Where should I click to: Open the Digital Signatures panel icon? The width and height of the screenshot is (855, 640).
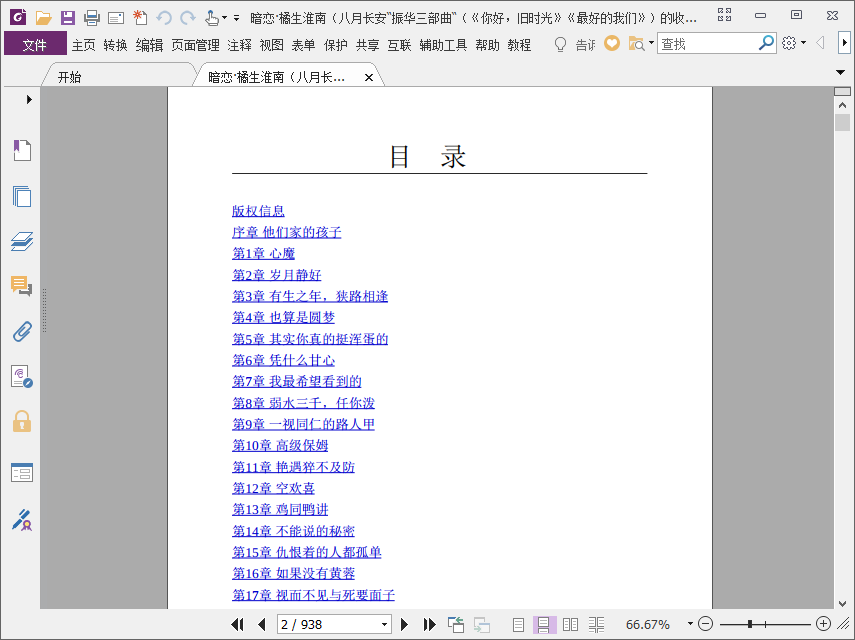tap(22, 377)
